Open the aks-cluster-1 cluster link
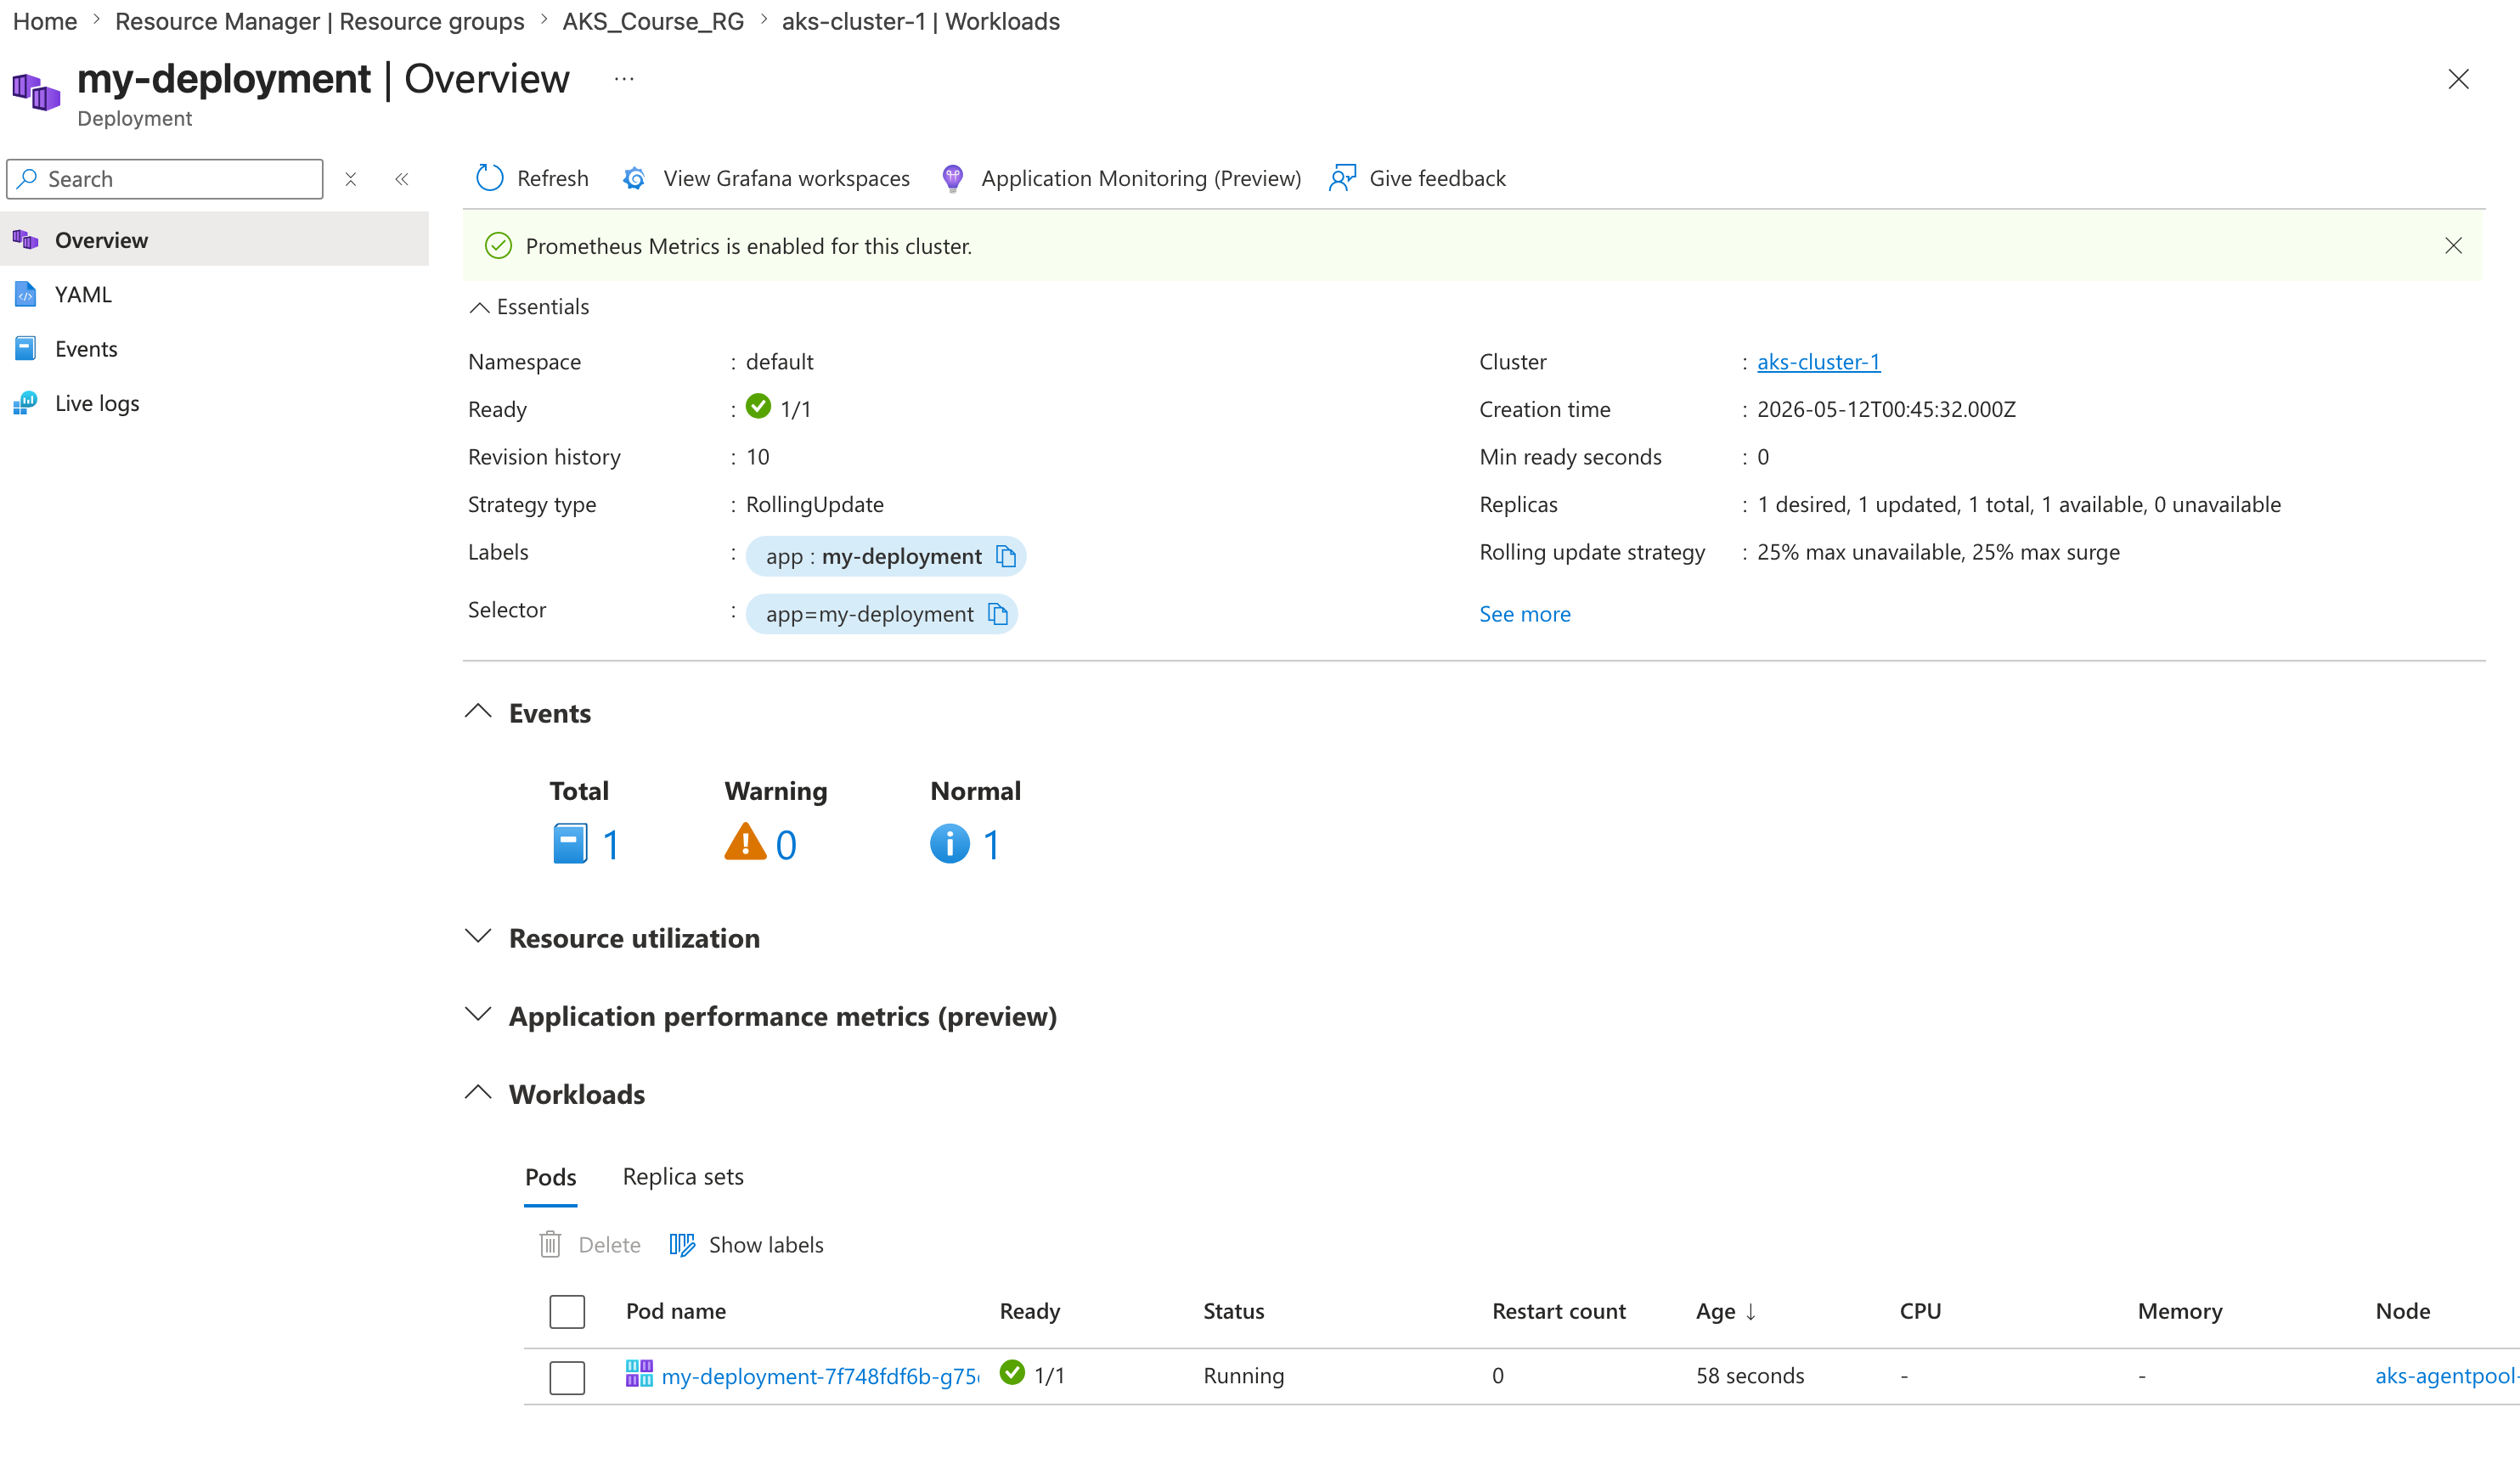The image size is (2520, 1458). tap(1818, 362)
